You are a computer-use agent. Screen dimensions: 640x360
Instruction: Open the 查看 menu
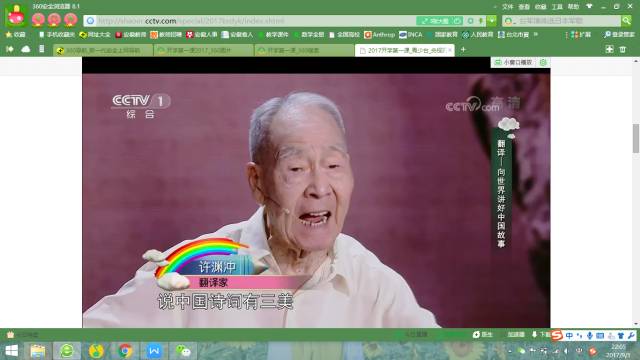pyautogui.click(x=524, y=7)
